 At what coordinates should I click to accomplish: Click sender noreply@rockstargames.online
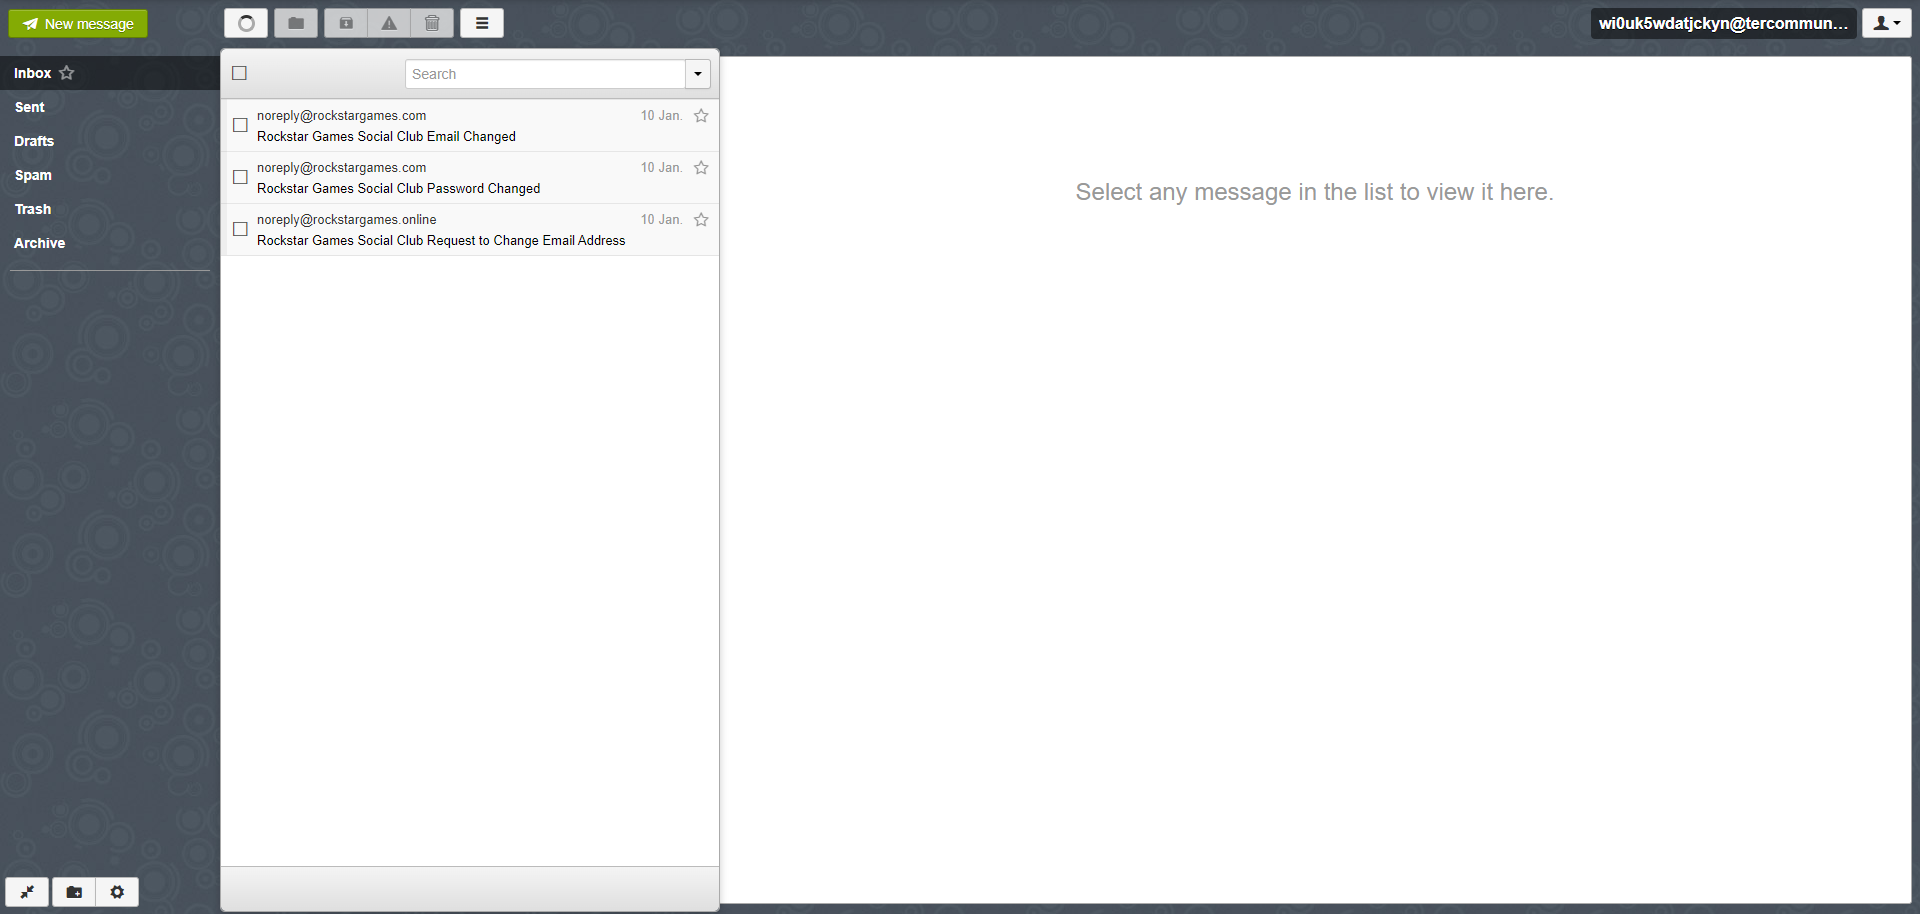(x=346, y=220)
